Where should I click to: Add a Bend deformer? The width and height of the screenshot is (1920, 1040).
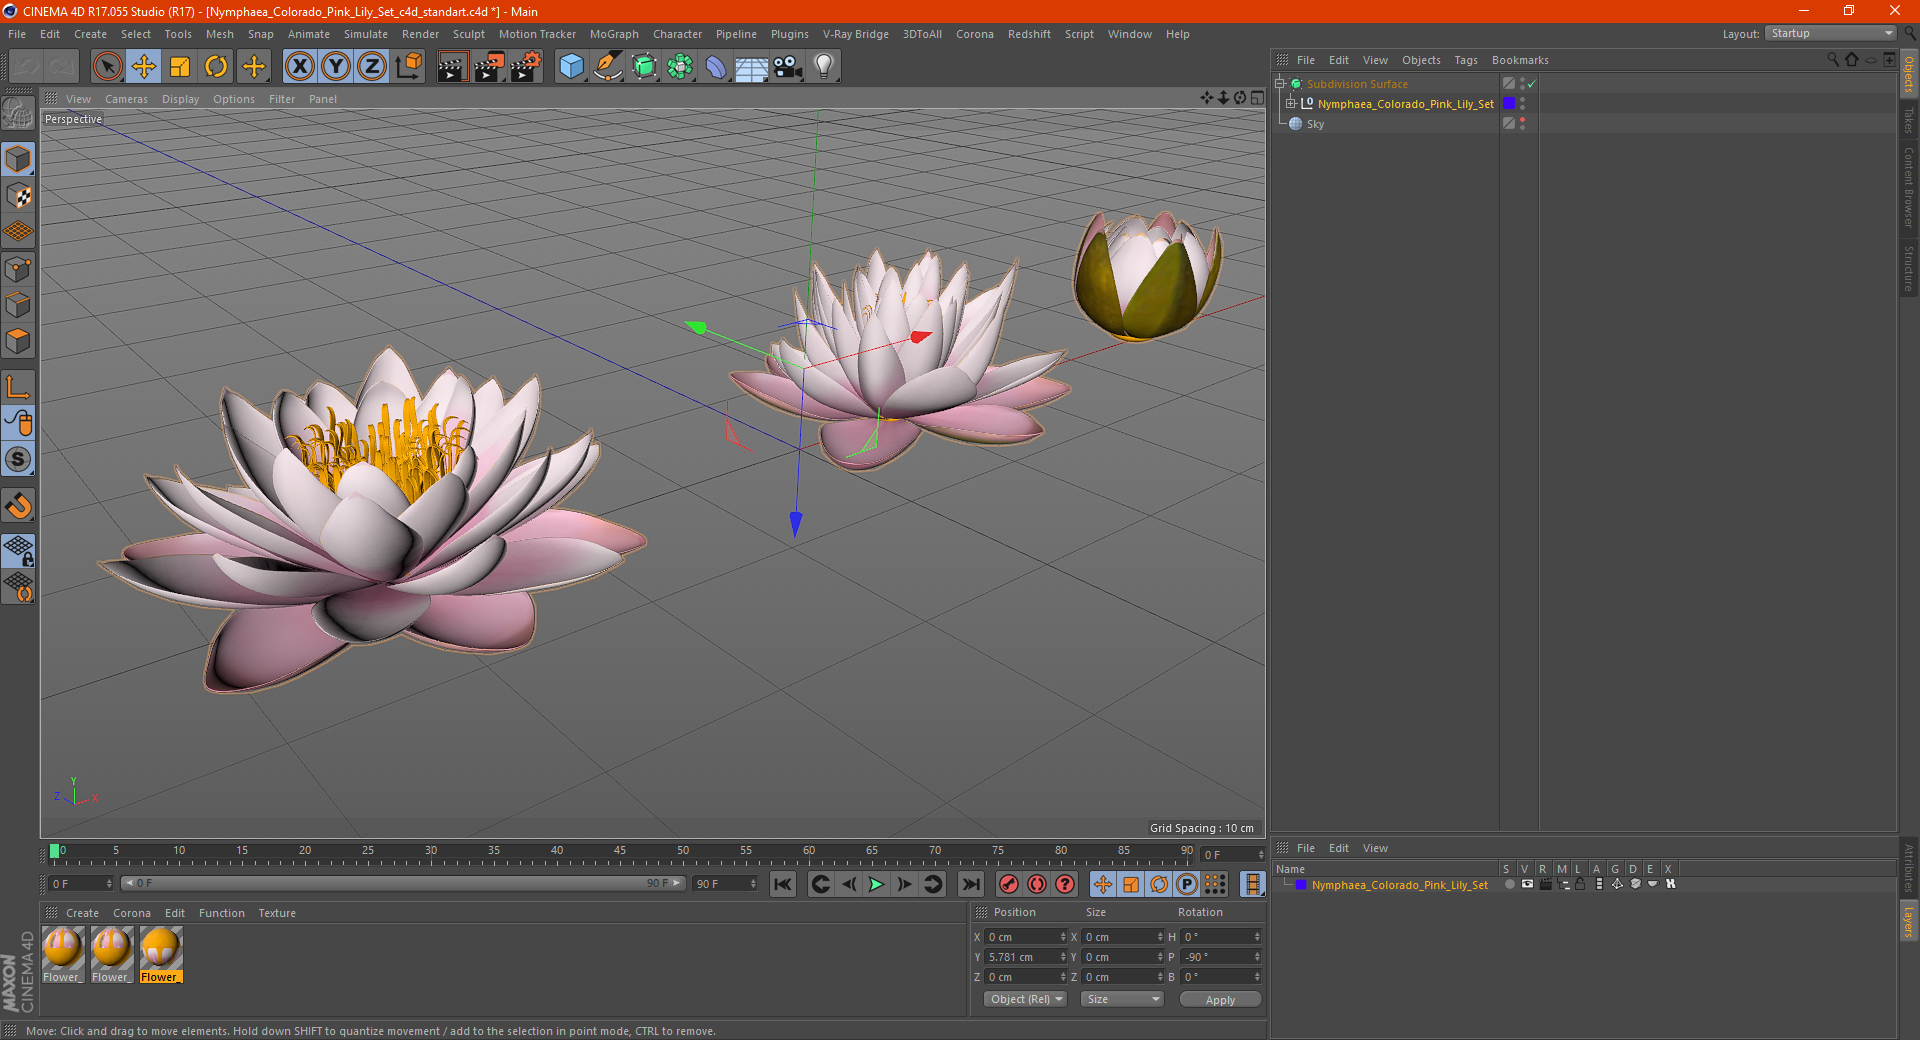point(716,67)
